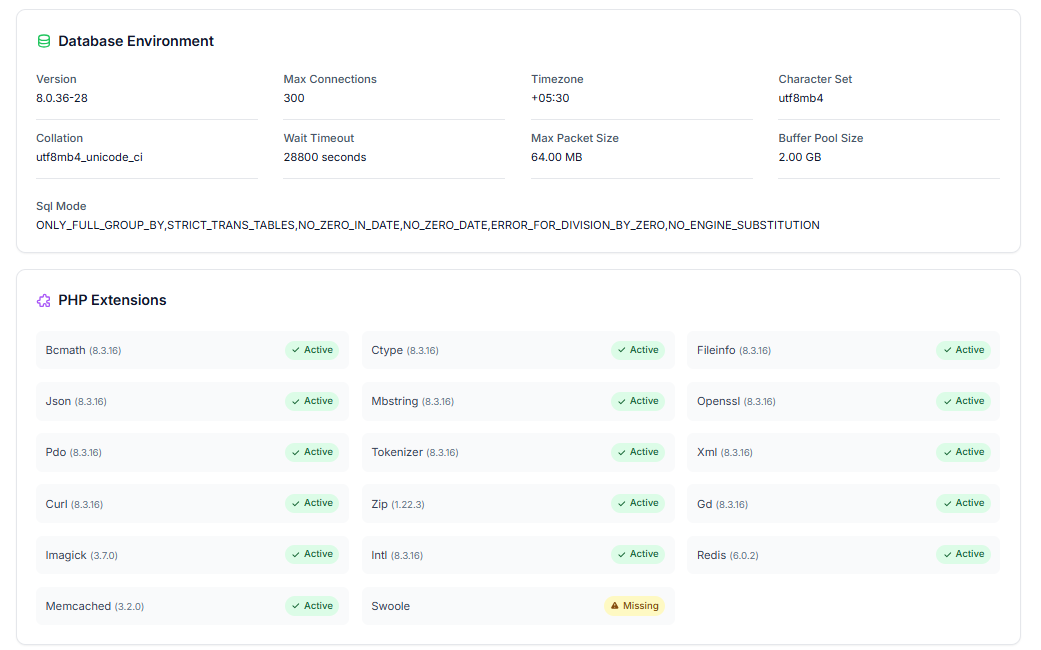1041x650 pixels.
Task: Select the Timezone value +05:30
Action: (550, 98)
